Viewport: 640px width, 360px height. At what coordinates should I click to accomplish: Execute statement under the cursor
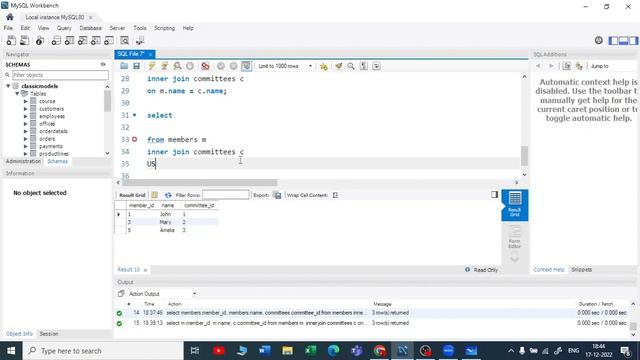[x=164, y=66]
